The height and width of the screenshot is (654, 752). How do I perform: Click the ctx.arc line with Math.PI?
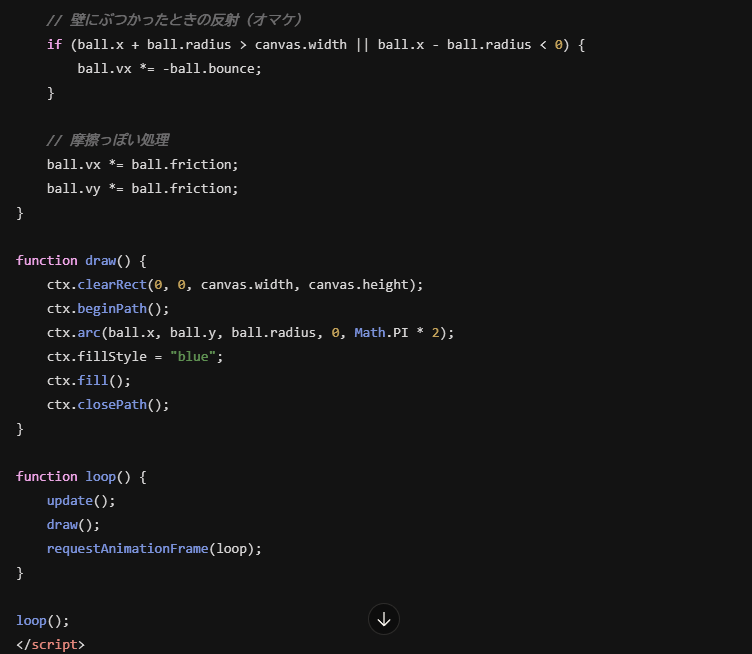(250, 332)
